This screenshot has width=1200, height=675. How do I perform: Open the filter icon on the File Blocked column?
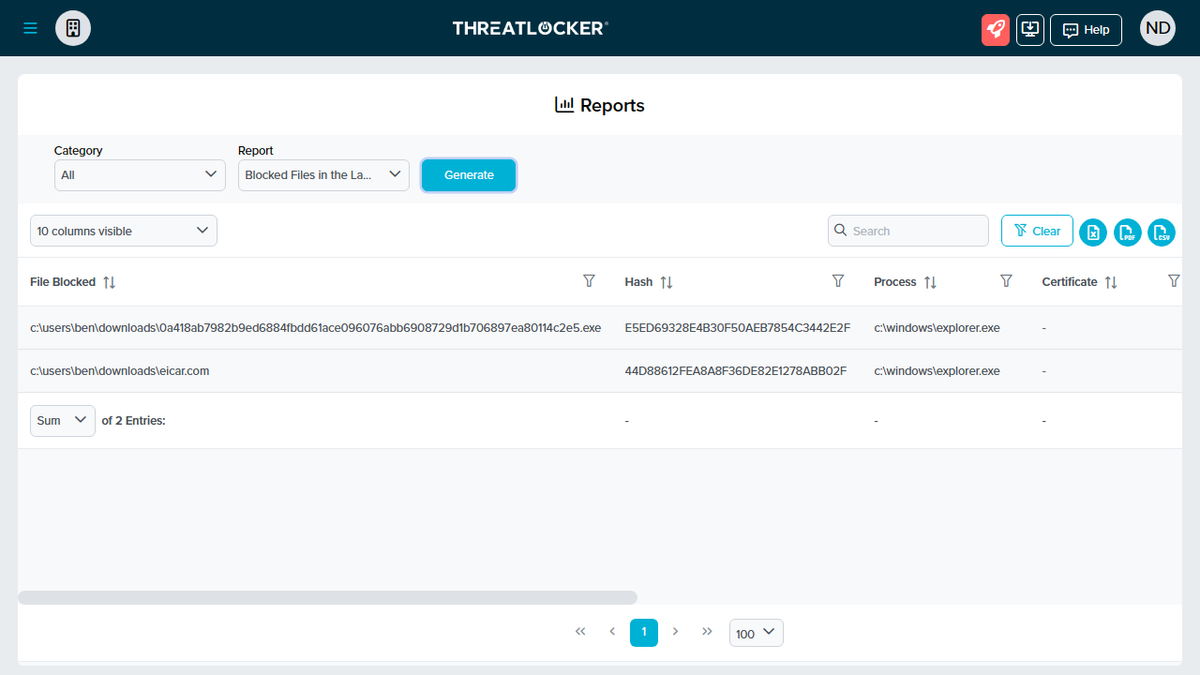coord(589,282)
